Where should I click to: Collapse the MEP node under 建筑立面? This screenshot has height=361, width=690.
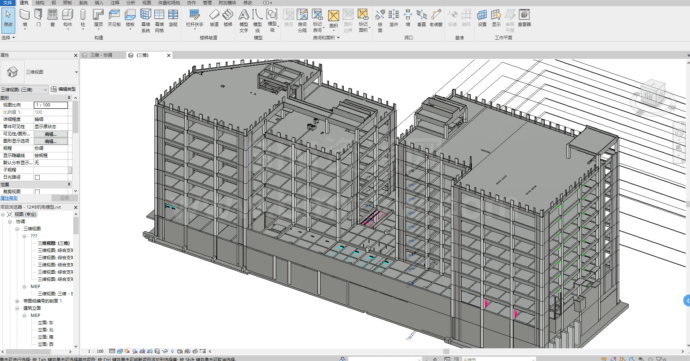(25, 316)
